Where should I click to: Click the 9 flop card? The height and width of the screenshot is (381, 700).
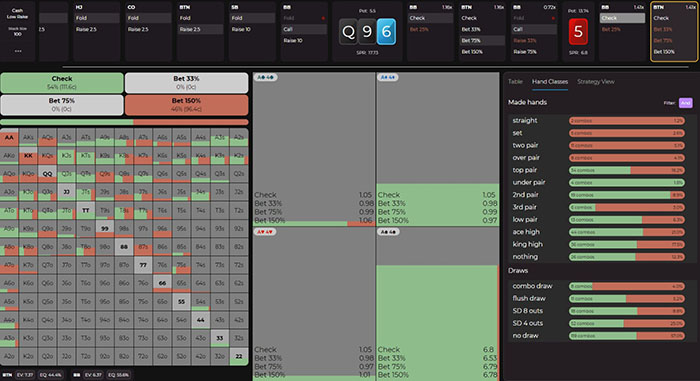pyautogui.click(x=367, y=32)
